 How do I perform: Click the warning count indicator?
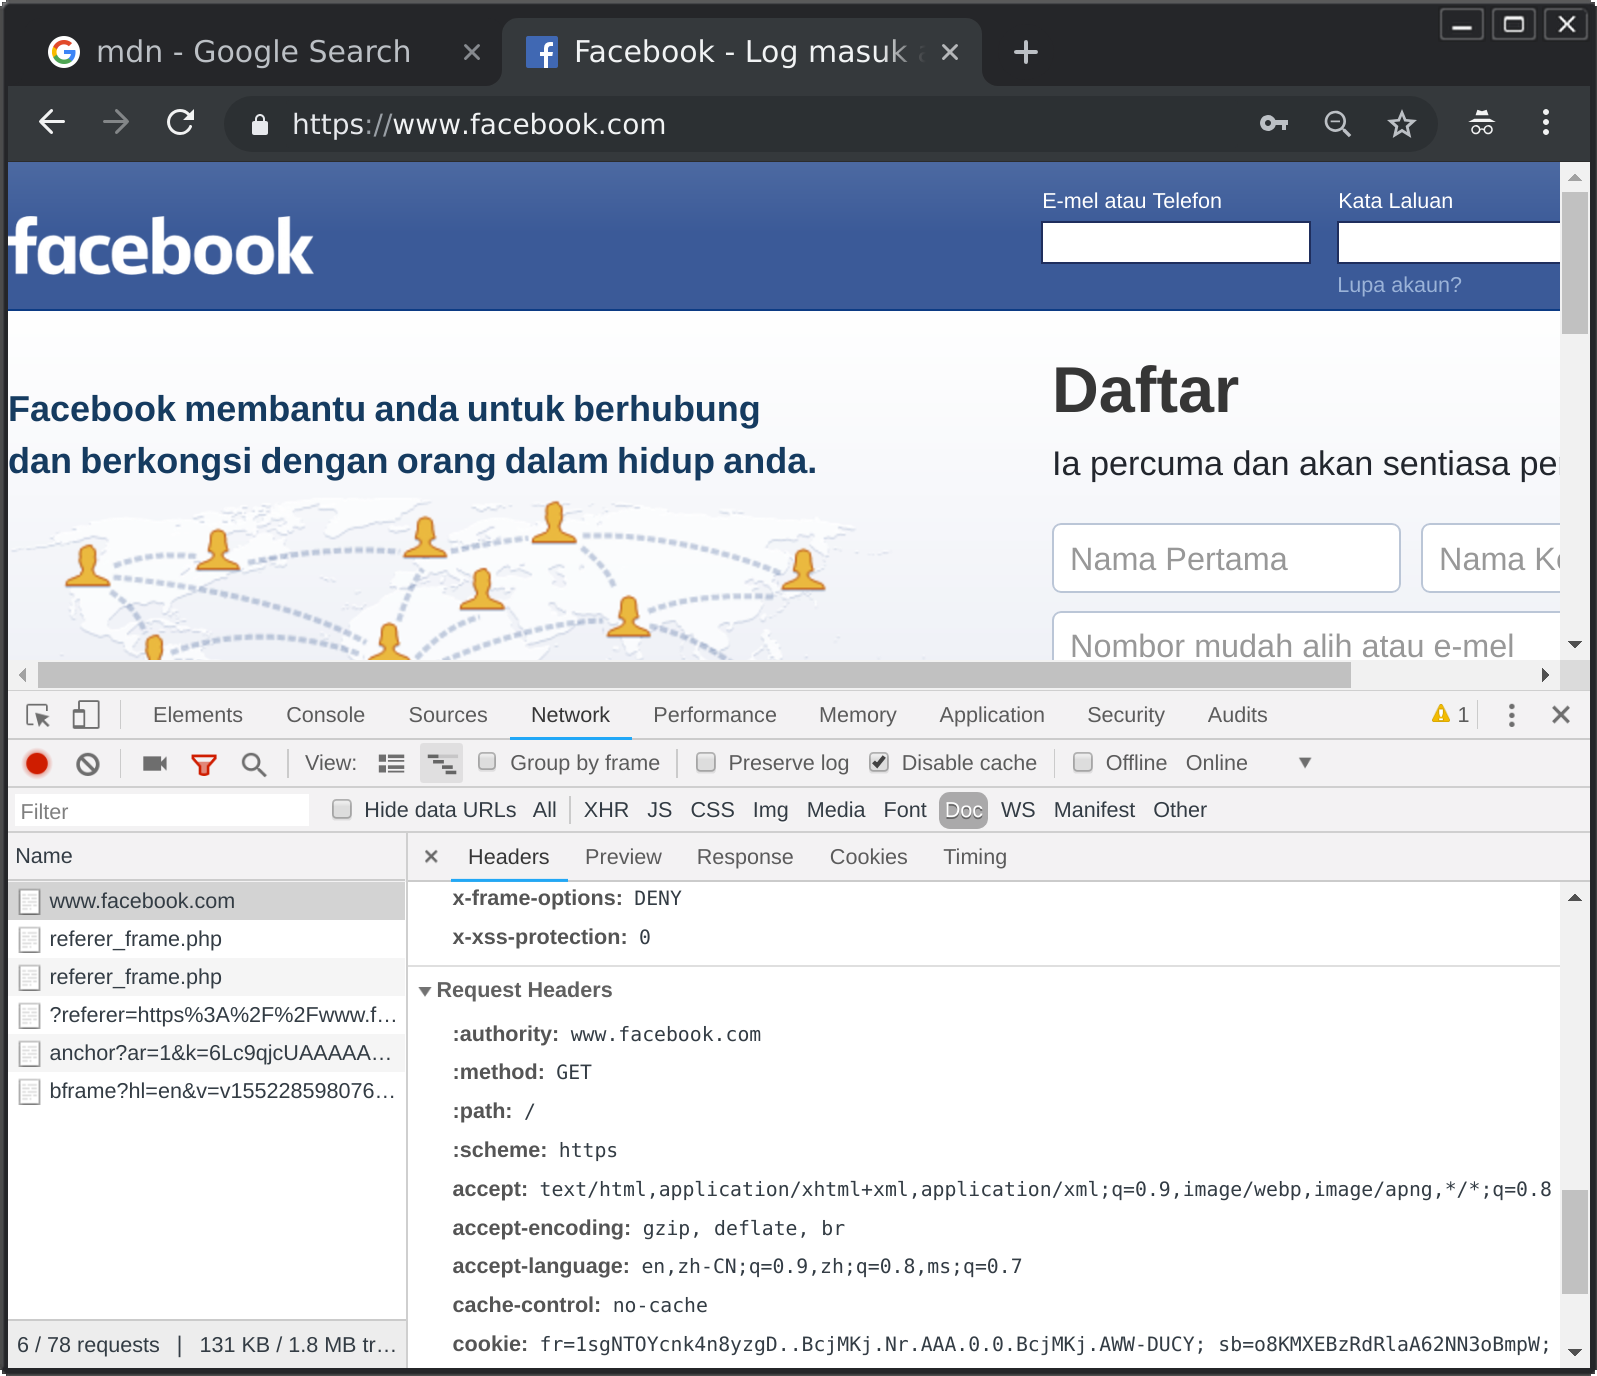click(x=1450, y=715)
